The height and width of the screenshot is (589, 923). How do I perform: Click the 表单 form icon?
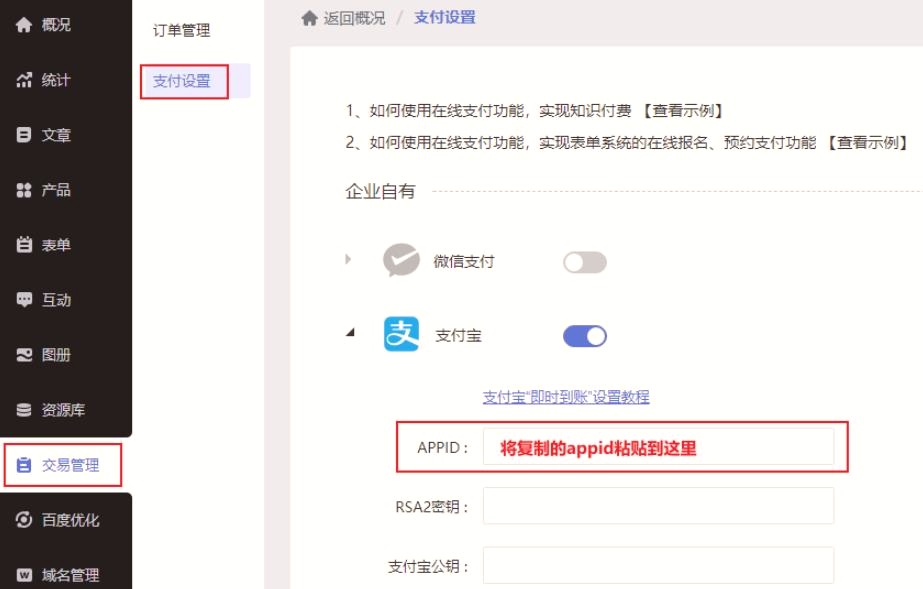point(25,245)
